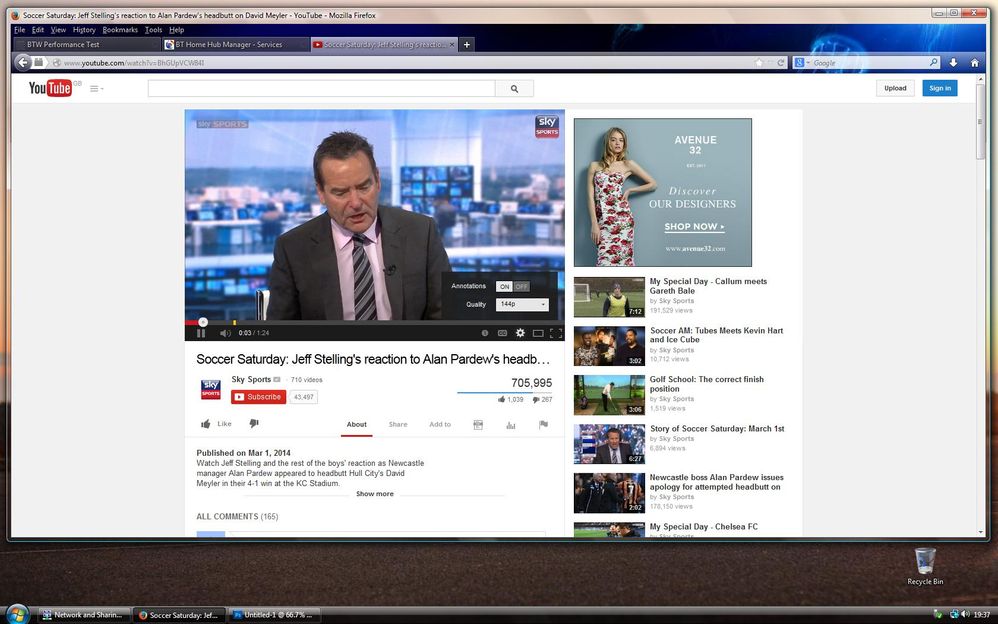The image size is (998, 624).
Task: Open Firefox View menu
Action: [x=59, y=30]
